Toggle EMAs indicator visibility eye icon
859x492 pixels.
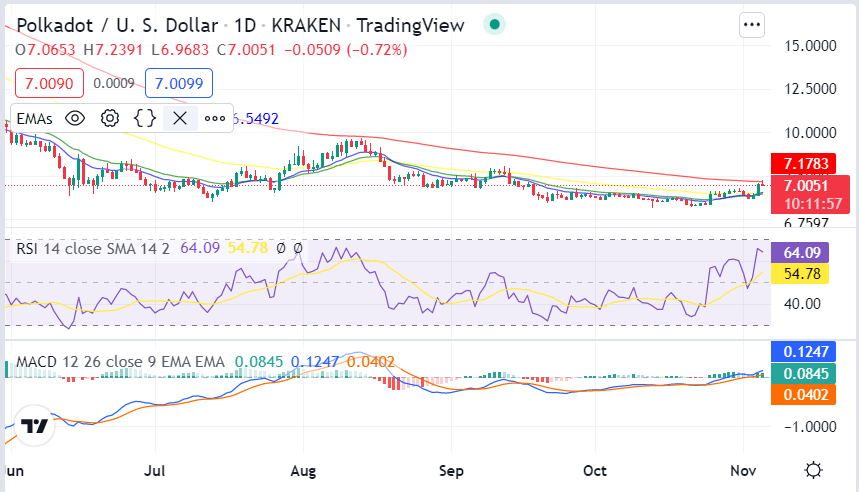click(75, 118)
